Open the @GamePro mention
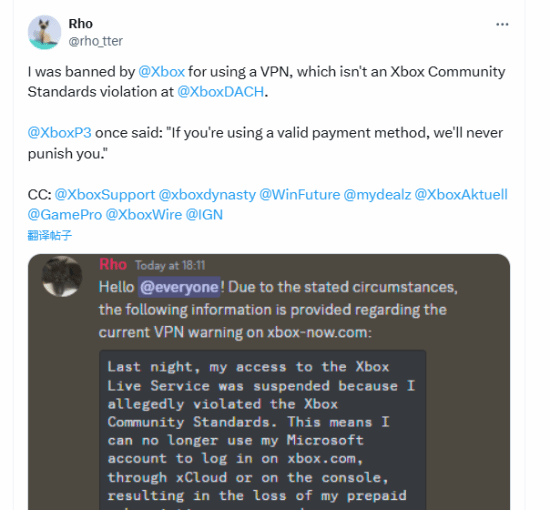The width and height of the screenshot is (550, 510). coord(65,215)
